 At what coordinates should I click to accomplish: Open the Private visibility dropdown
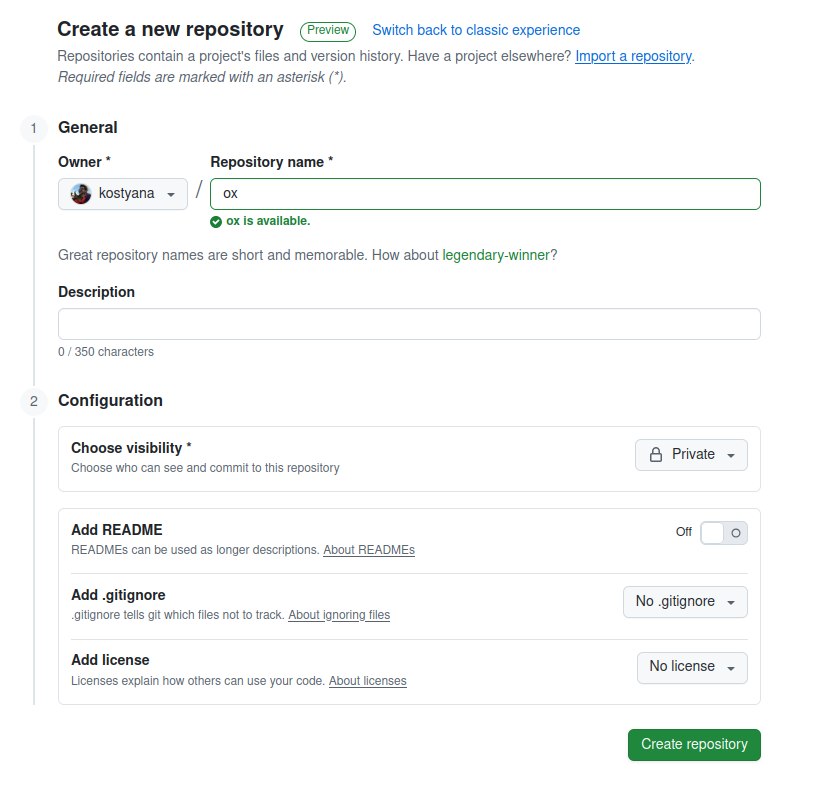pos(691,455)
